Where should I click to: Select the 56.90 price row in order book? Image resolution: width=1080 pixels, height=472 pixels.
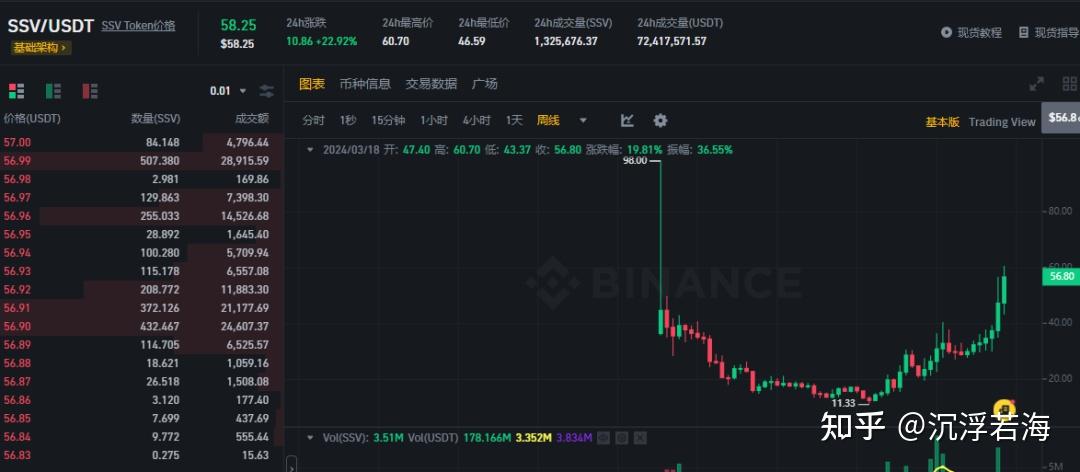(x=141, y=326)
